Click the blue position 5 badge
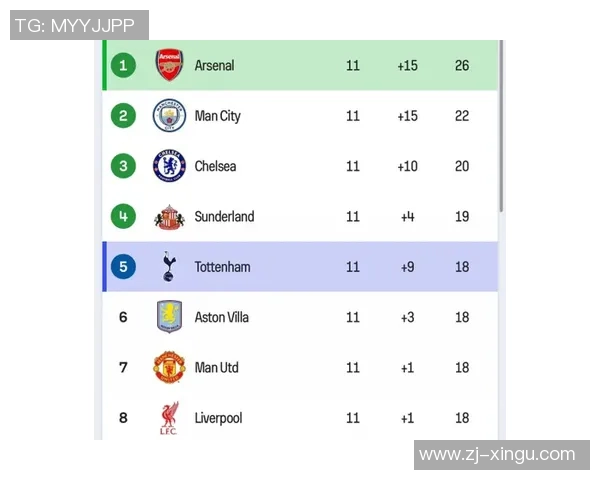Image resolution: width=600 pixels, height=480 pixels. pyautogui.click(x=123, y=267)
